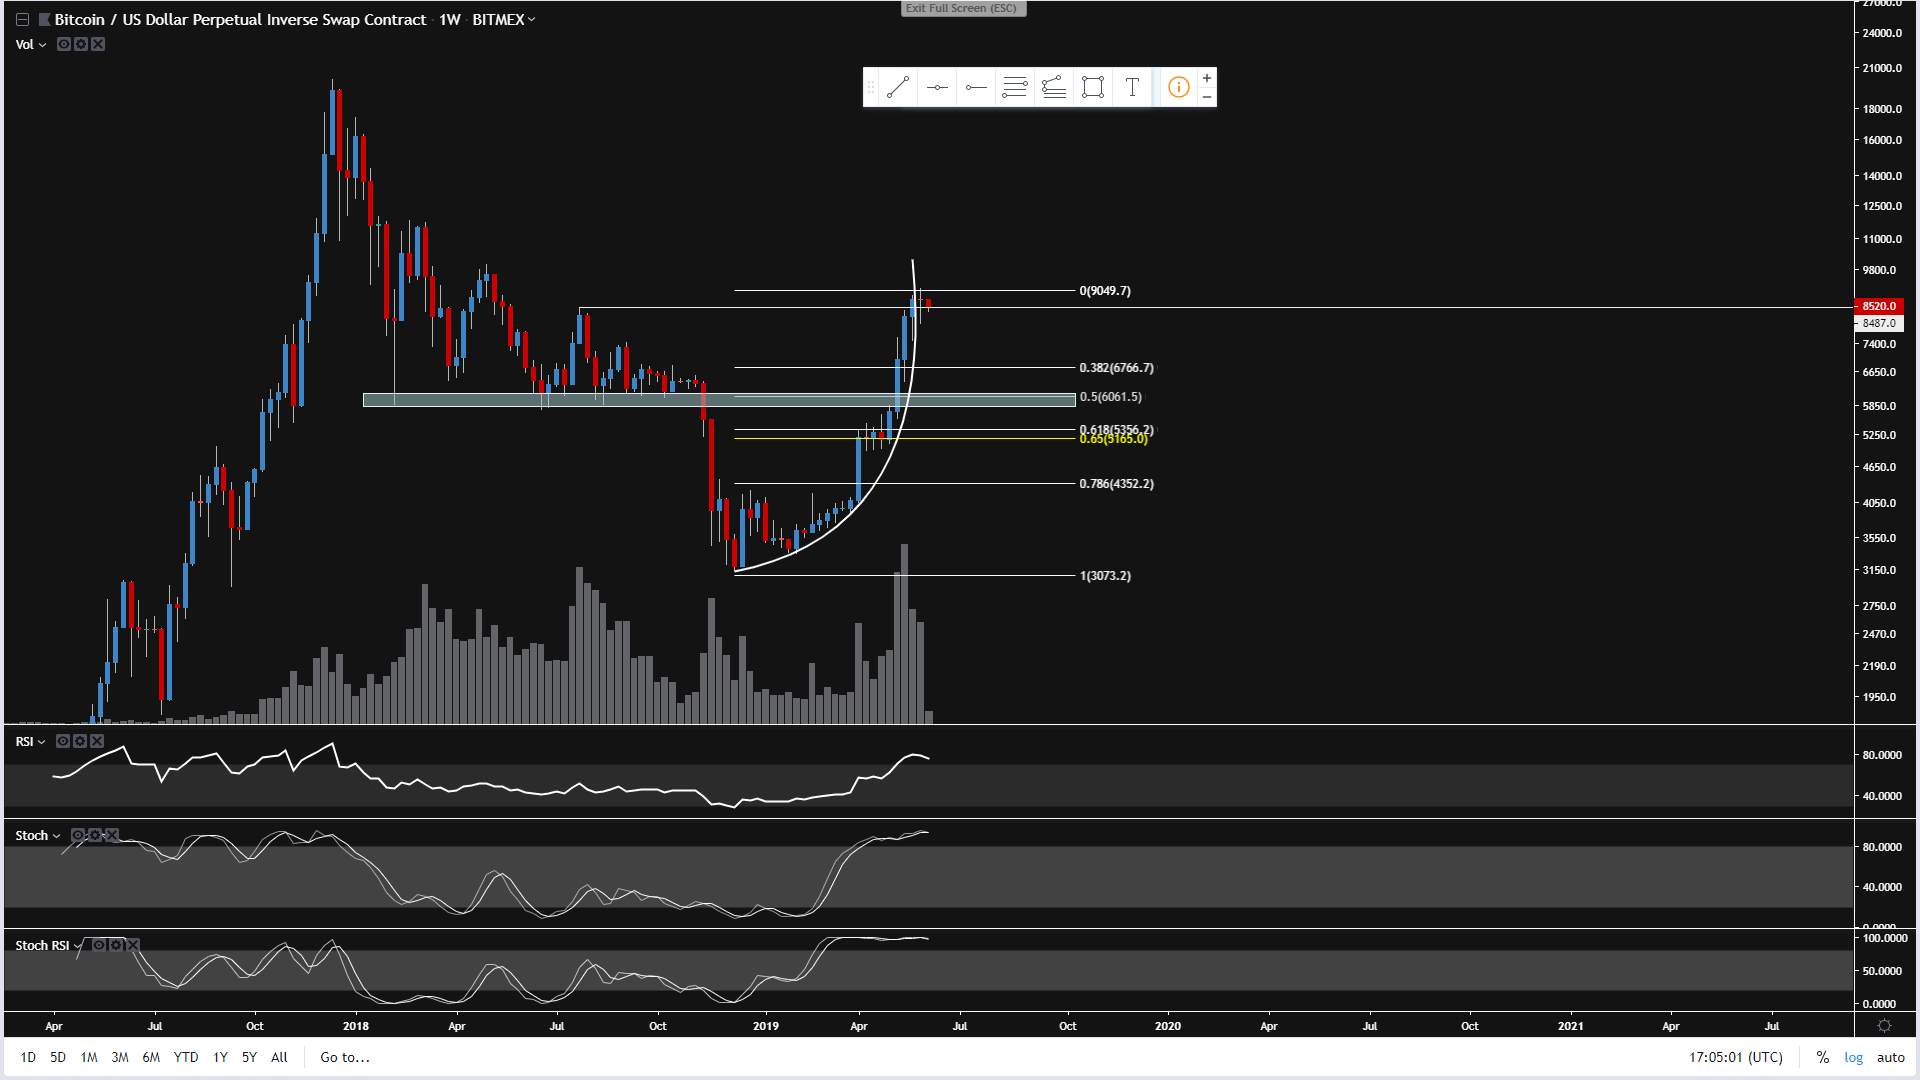Viewport: 1920px width, 1080px height.
Task: Toggle RSI indicator visibility eye
Action: click(x=63, y=741)
